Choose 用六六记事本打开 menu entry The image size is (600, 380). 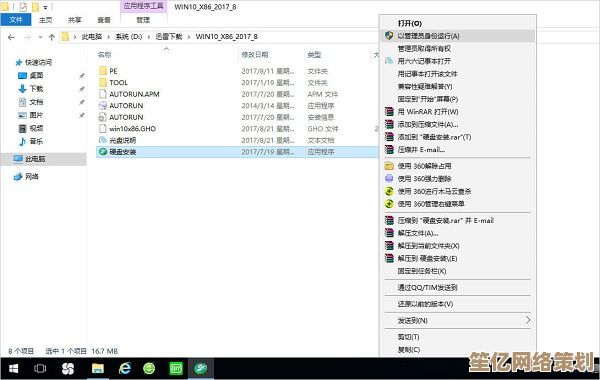424,61
